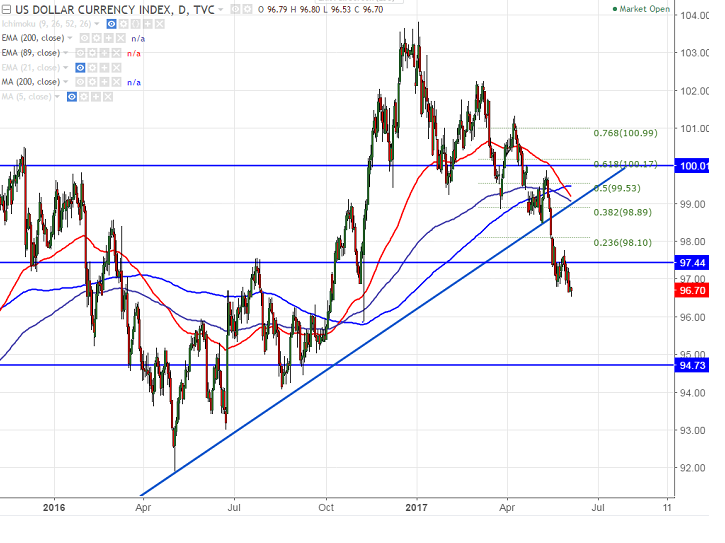Remove the EMA (21, close) indicator

(x=117, y=68)
